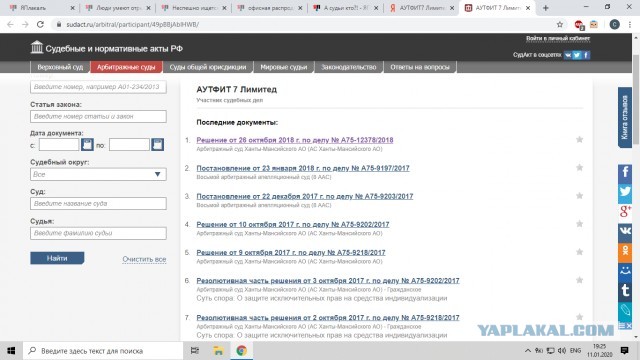Open SudAct VK social page icon in header
Image resolution: width=640 pixels, height=360 pixels.
(568, 55)
